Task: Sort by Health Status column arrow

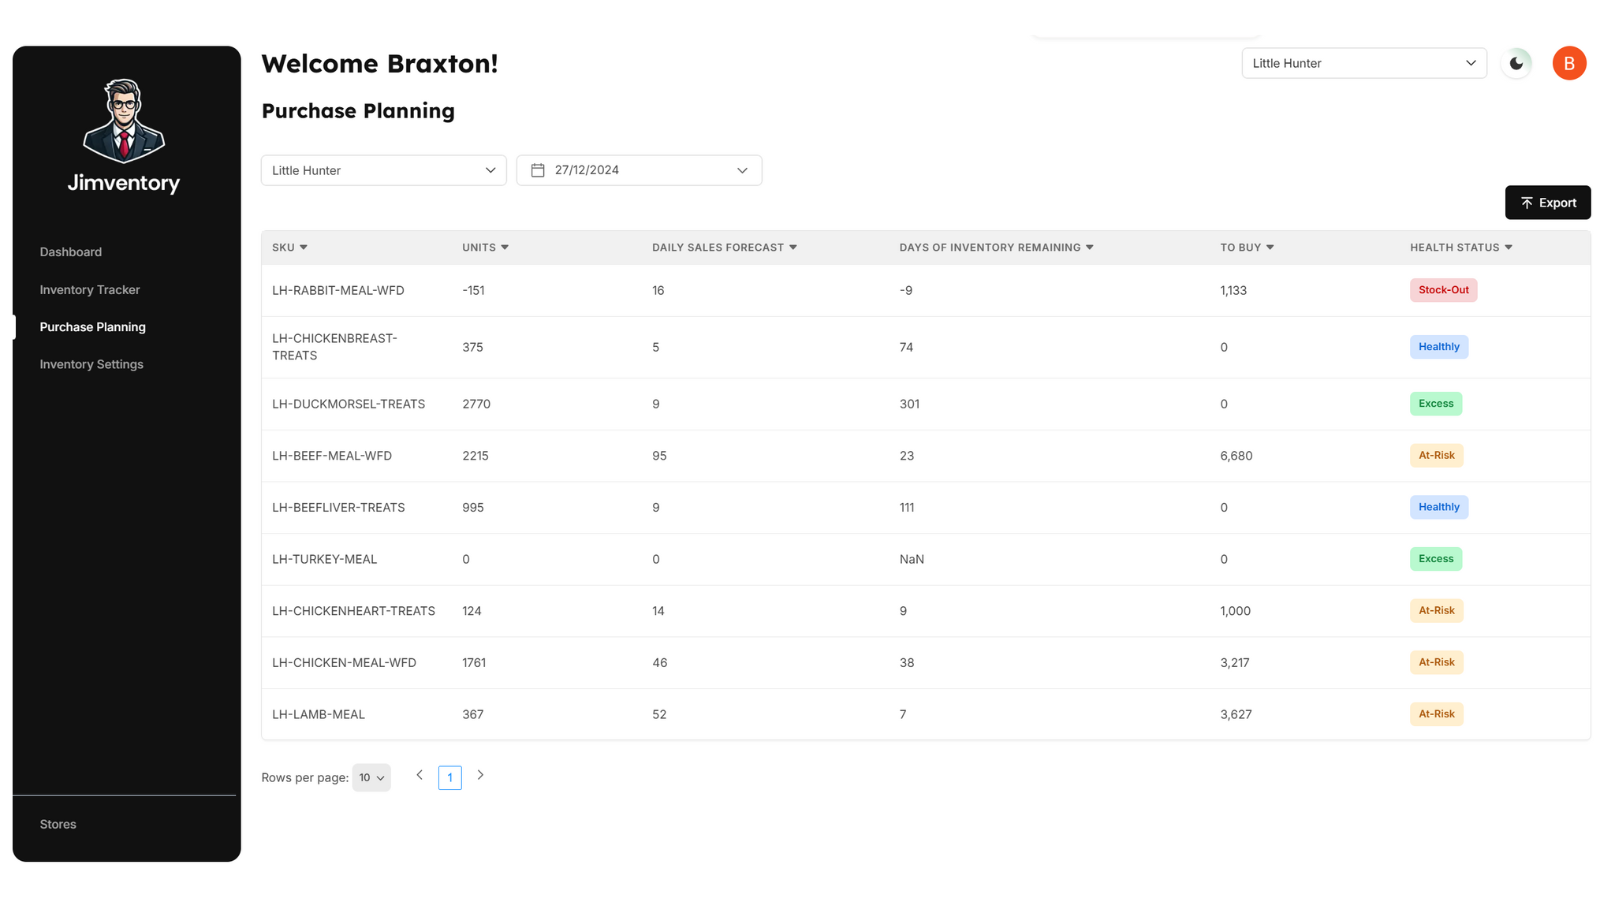Action: tap(1509, 247)
